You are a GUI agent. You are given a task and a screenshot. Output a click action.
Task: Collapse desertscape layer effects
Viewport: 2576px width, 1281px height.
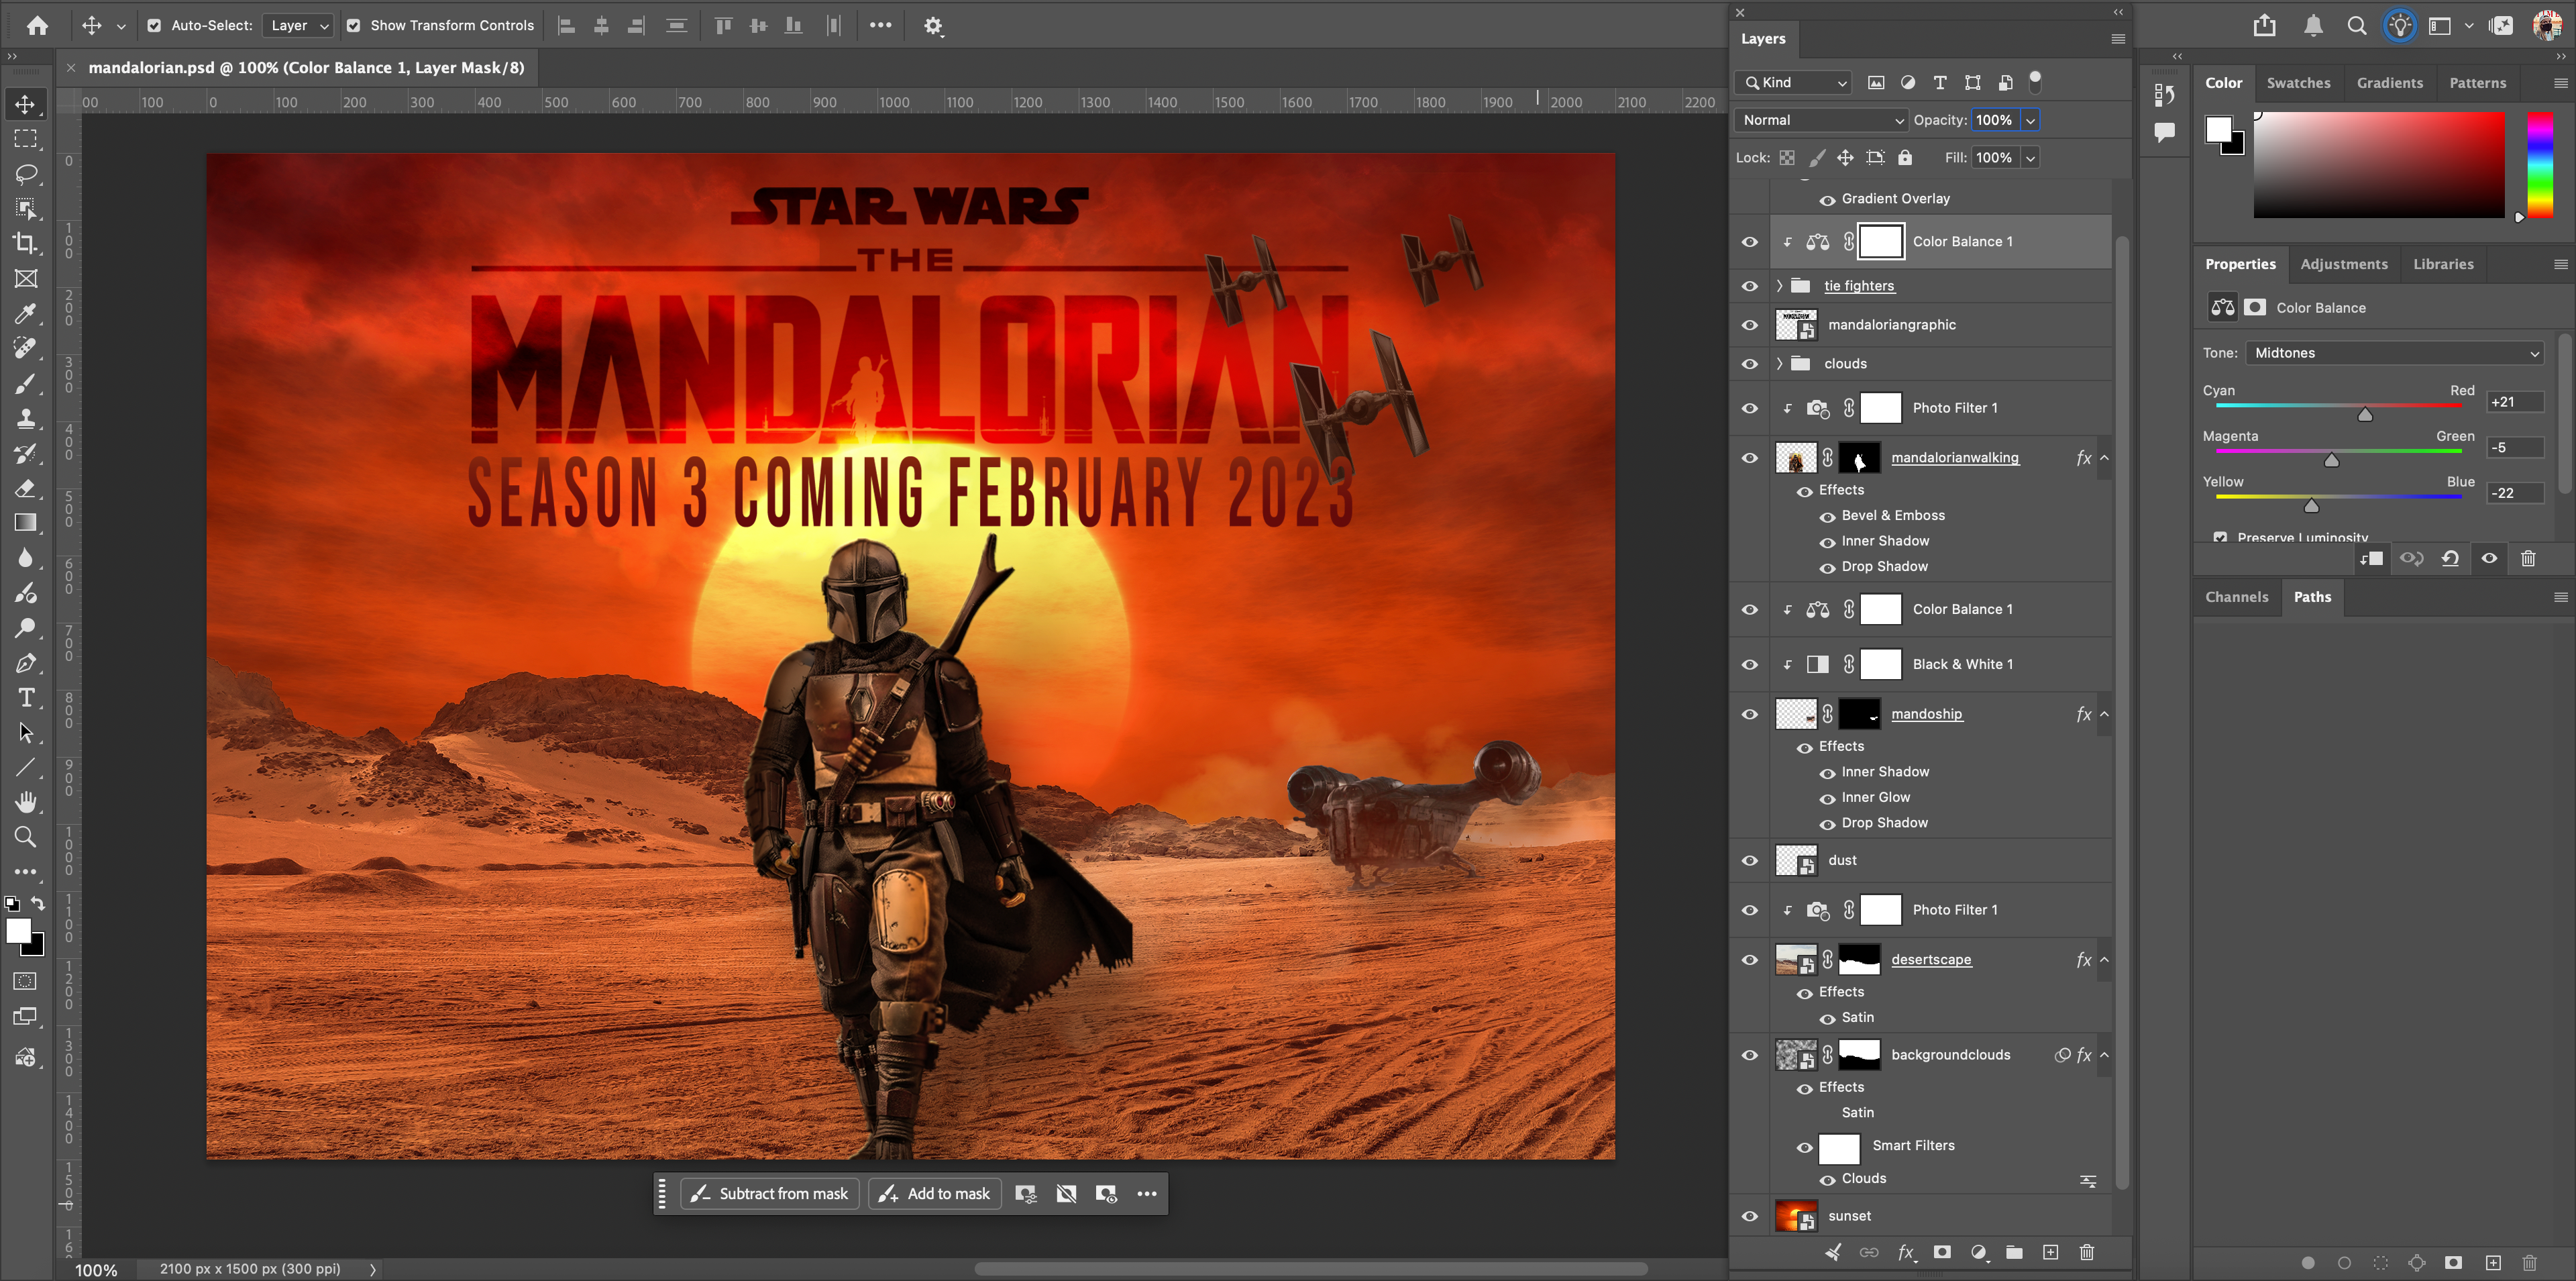coord(2104,960)
